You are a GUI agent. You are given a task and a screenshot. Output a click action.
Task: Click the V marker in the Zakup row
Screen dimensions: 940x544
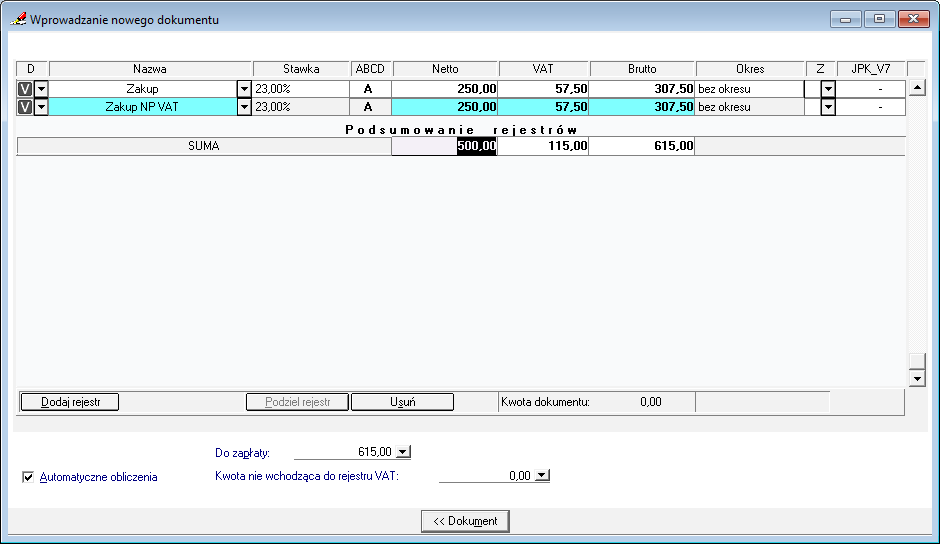pyautogui.click(x=25, y=89)
